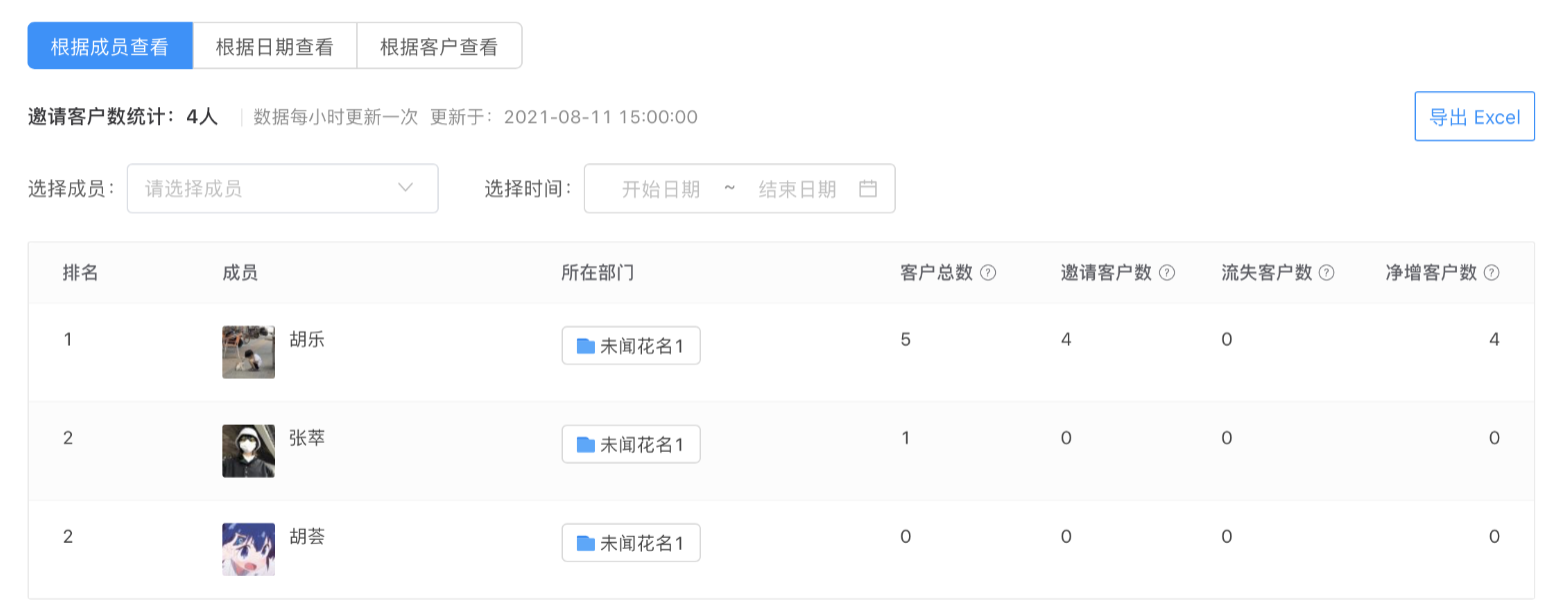This screenshot has width=1558, height=606.
Task: Click 张萃's 未闻花名1 department button
Action: coord(631,444)
